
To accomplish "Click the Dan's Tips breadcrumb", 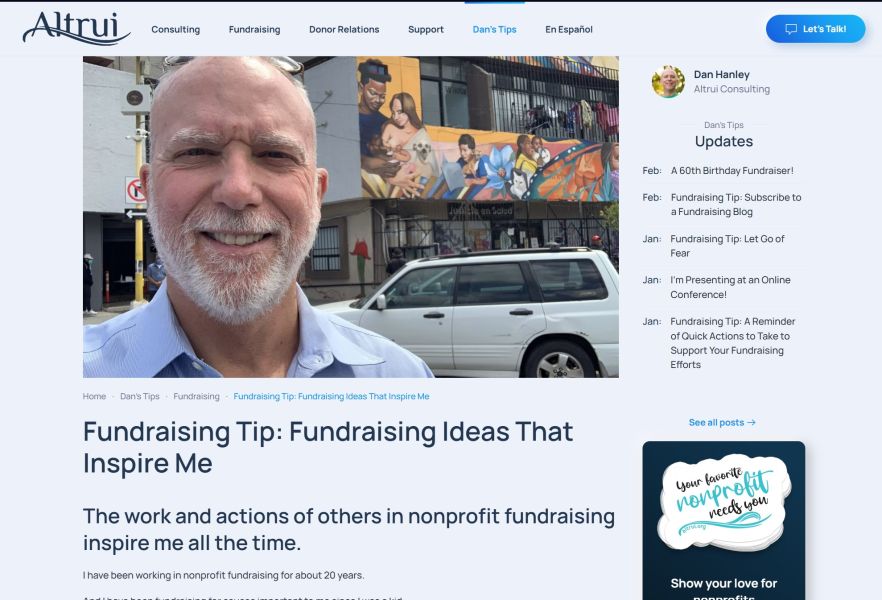I will [x=140, y=396].
